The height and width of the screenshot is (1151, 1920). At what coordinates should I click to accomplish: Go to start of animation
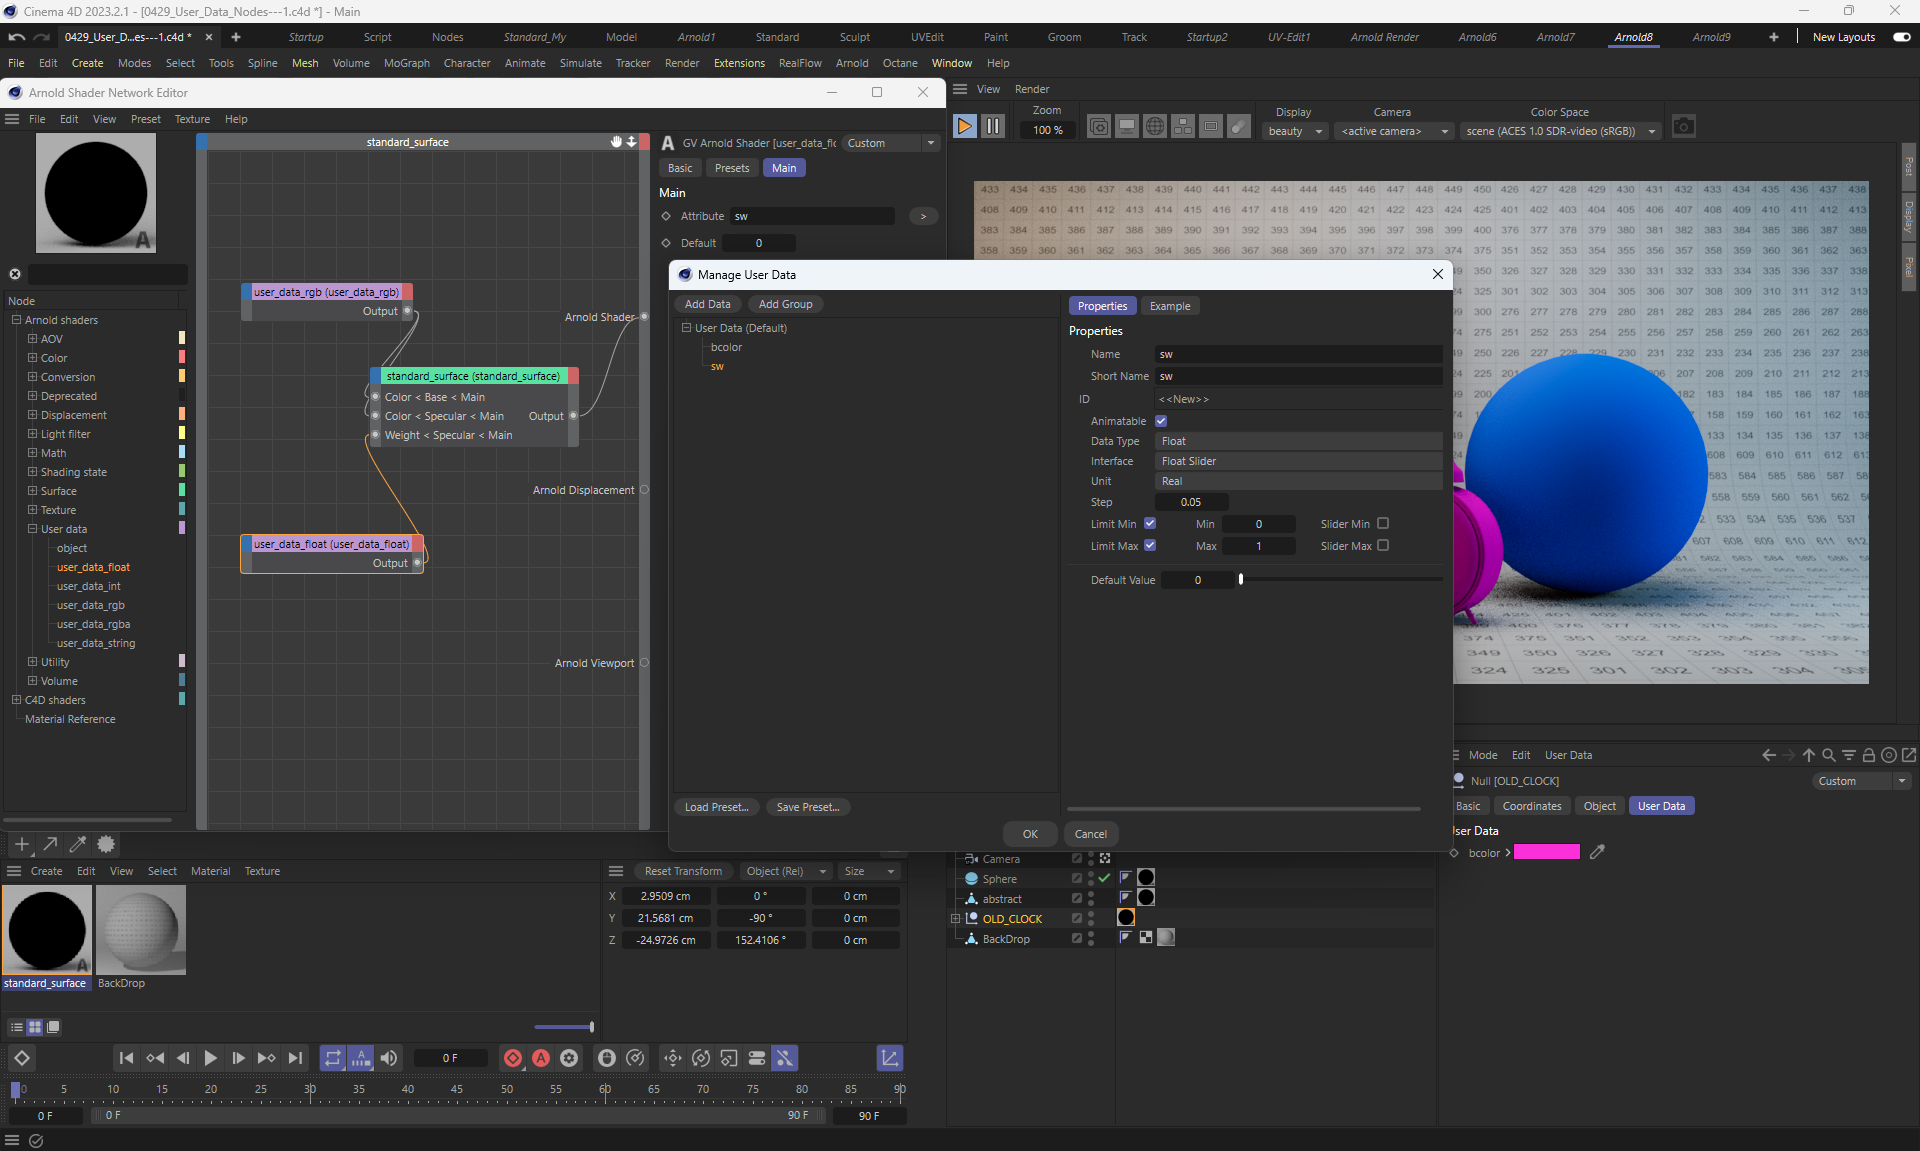pyautogui.click(x=126, y=1058)
